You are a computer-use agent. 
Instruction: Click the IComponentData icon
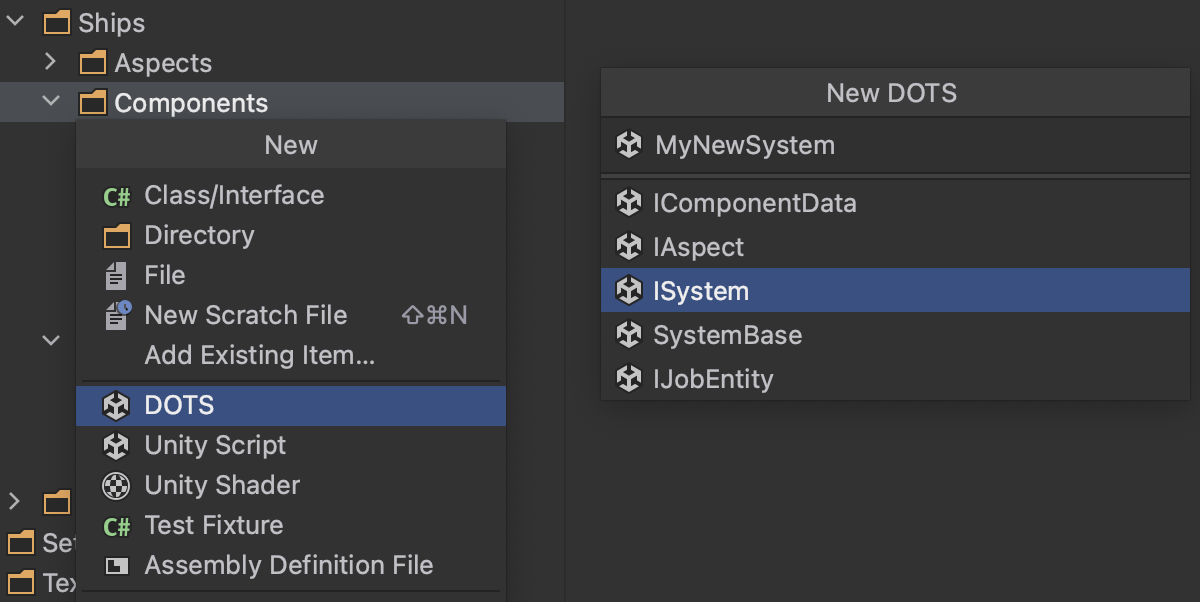click(x=630, y=203)
